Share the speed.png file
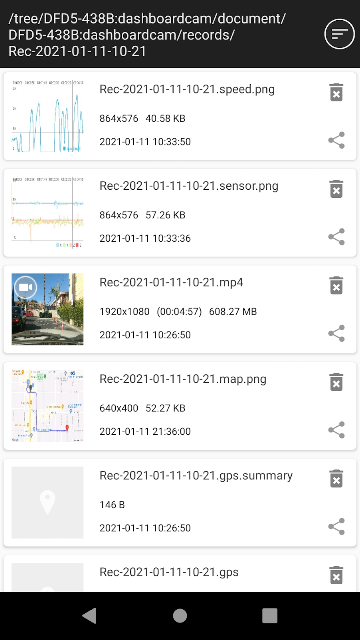This screenshot has width=360, height=640. 336,140
